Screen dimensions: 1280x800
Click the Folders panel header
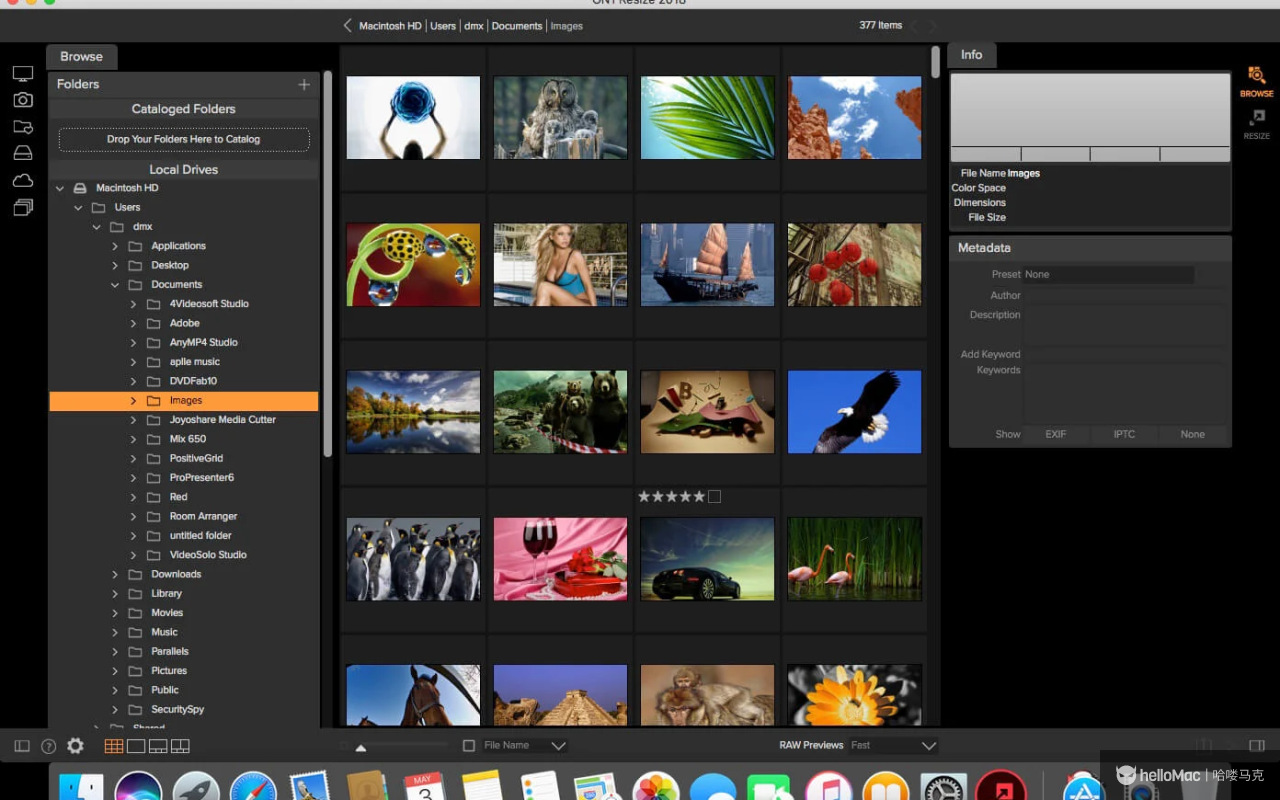tap(184, 84)
